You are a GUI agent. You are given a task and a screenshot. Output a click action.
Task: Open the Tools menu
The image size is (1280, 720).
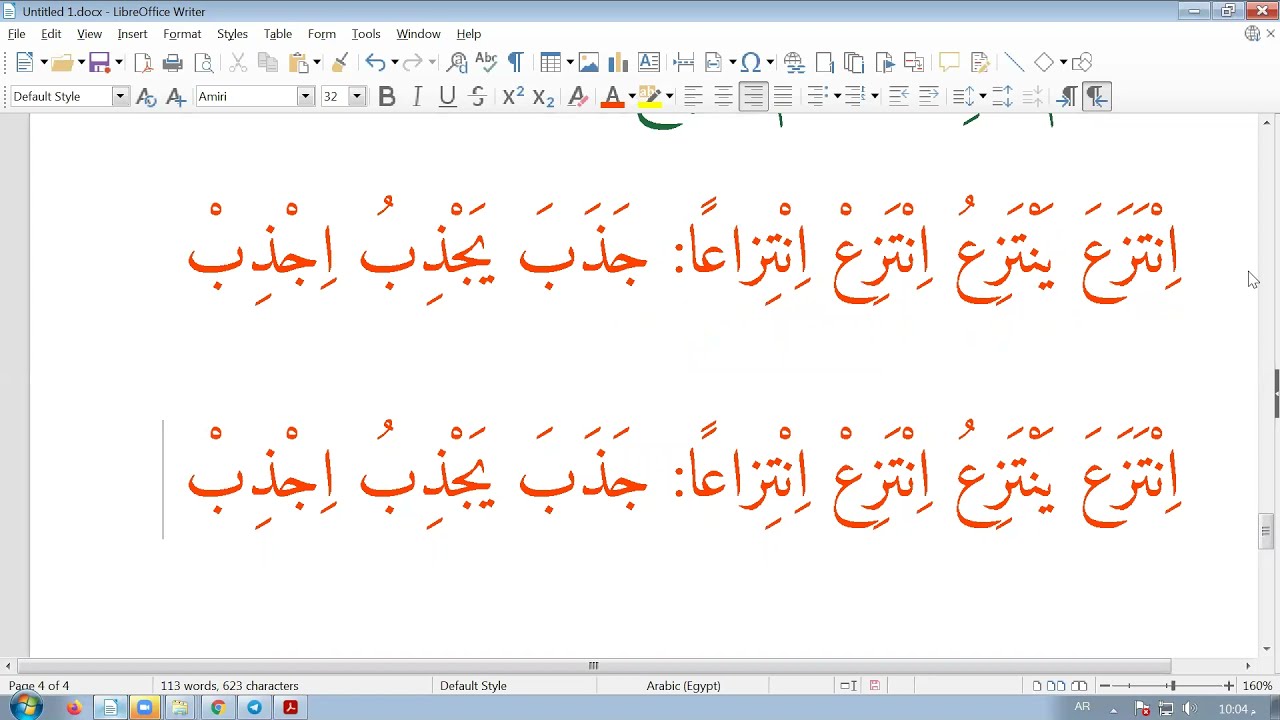click(x=366, y=34)
